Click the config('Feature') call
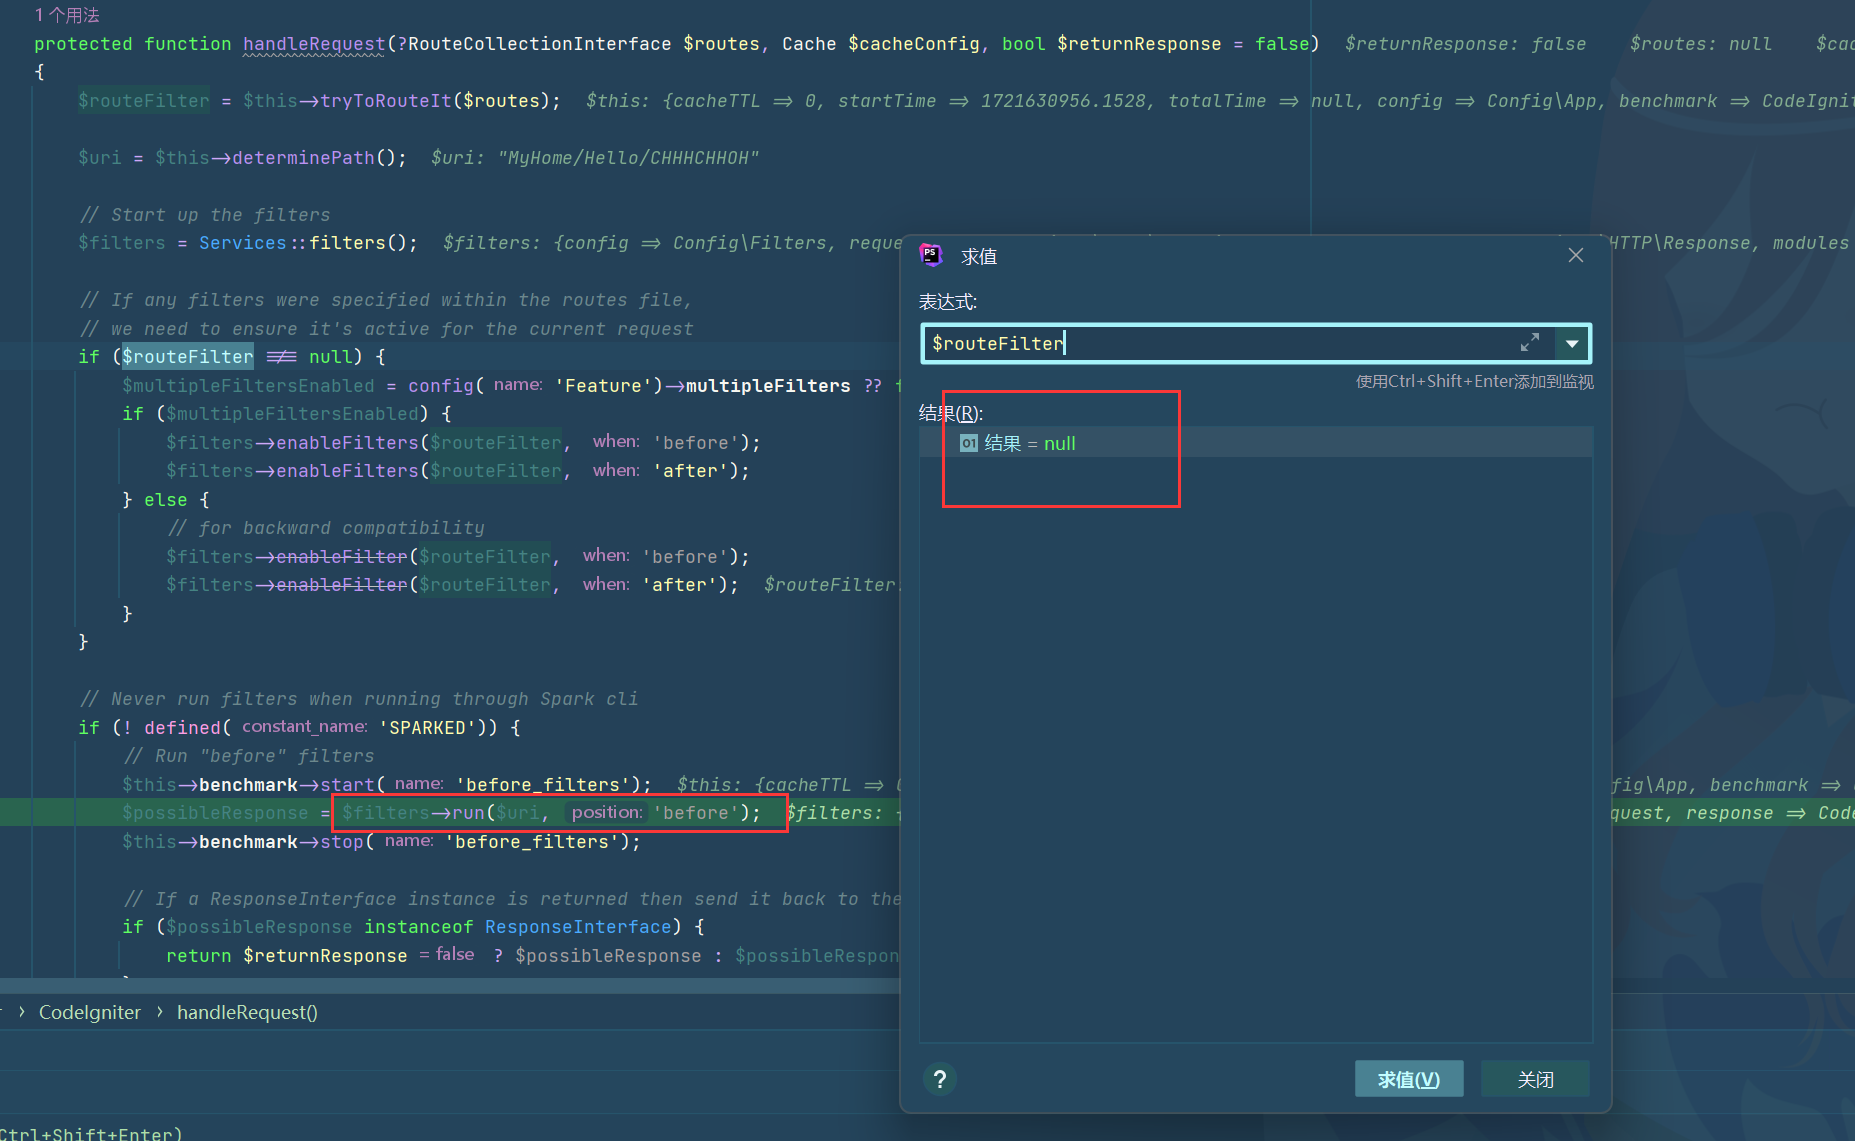 535,386
